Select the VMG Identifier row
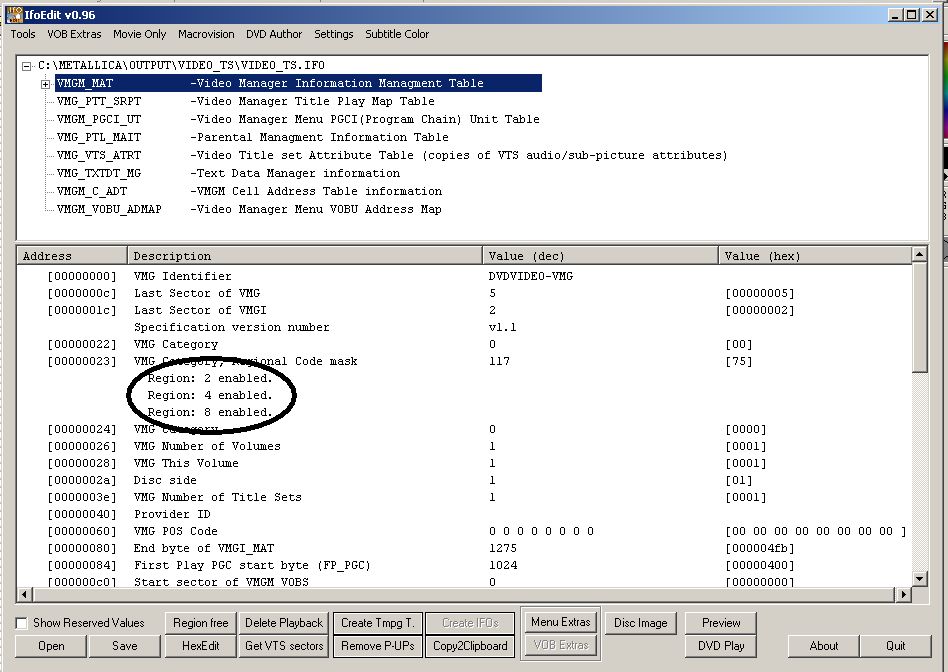Image resolution: width=948 pixels, height=672 pixels. [x=464, y=276]
